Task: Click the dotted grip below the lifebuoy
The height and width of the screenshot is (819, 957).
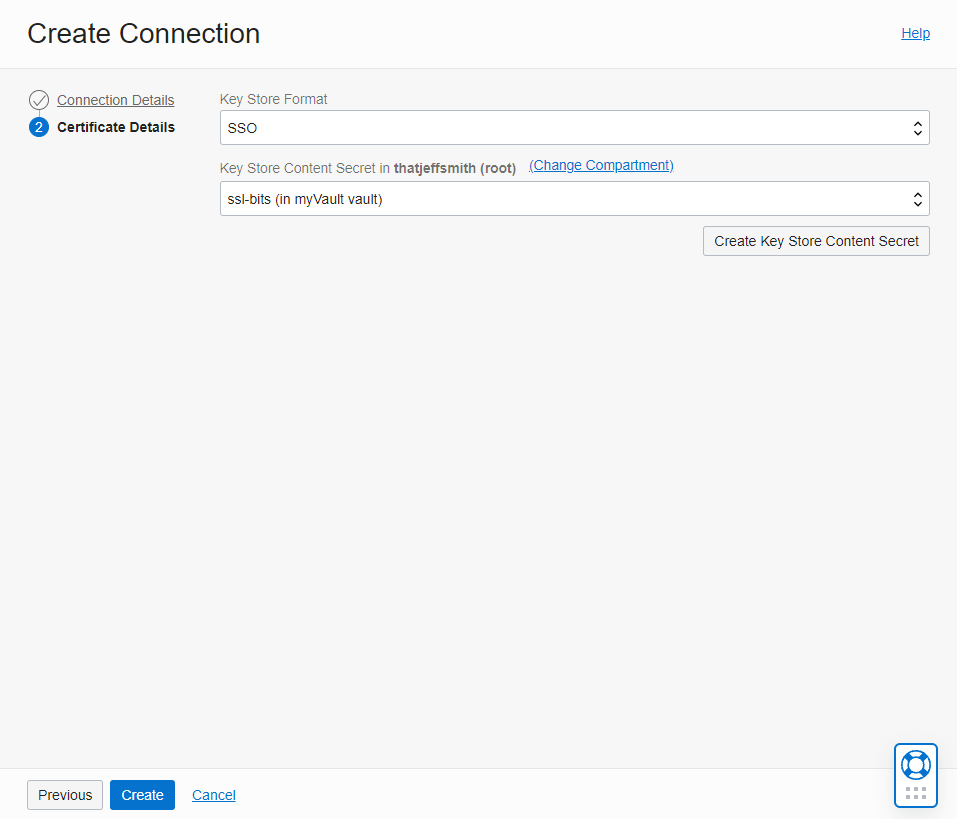Action: 915,793
